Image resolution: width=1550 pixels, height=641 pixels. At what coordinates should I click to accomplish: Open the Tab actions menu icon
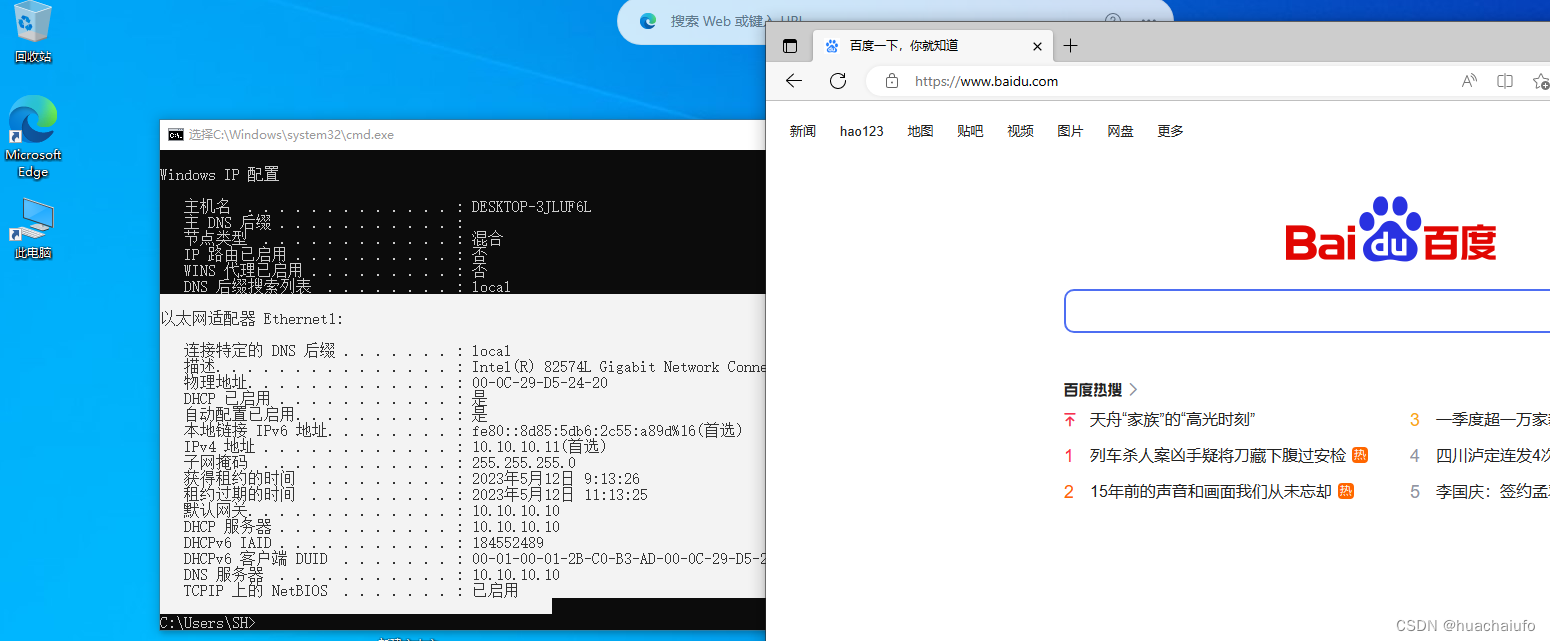[789, 45]
